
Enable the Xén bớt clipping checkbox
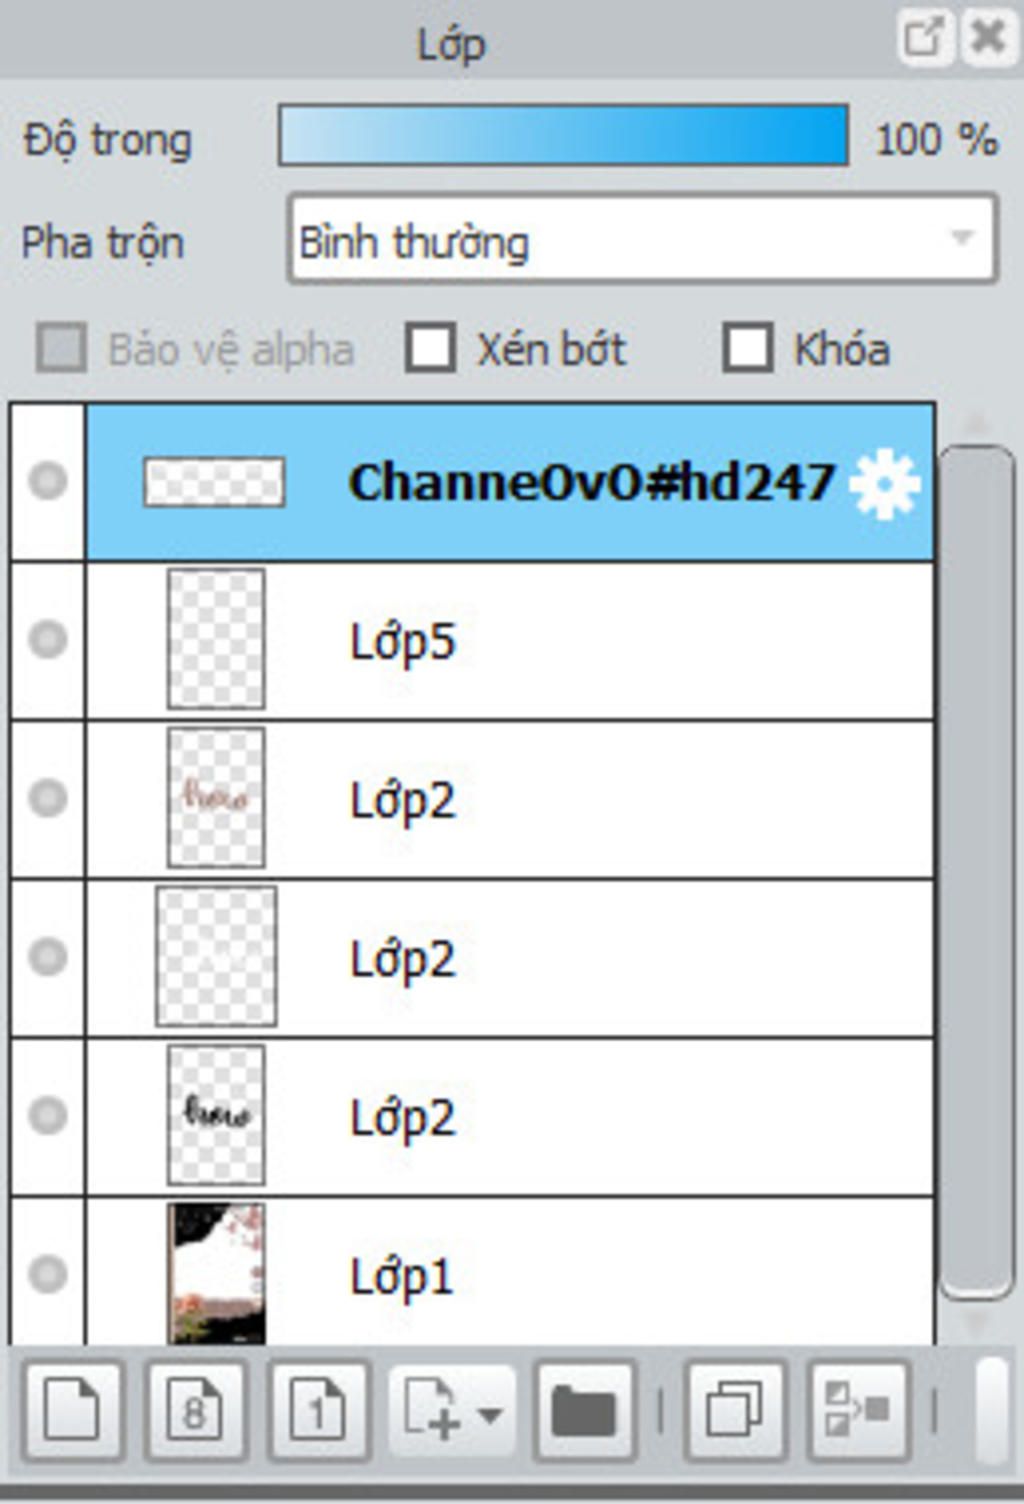430,348
